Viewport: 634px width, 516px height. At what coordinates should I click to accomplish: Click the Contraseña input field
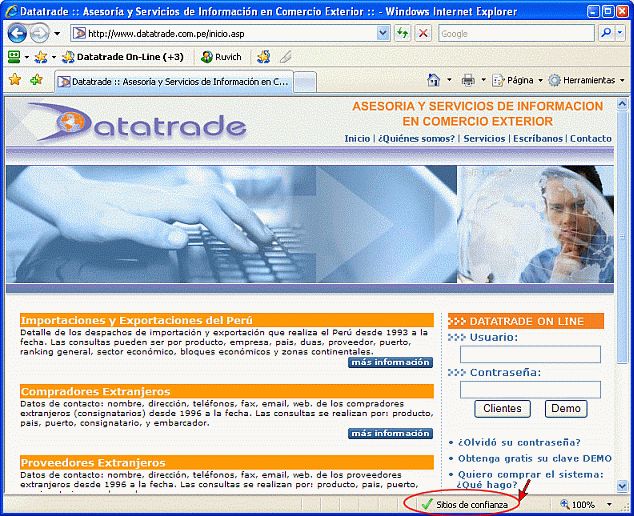(530, 390)
